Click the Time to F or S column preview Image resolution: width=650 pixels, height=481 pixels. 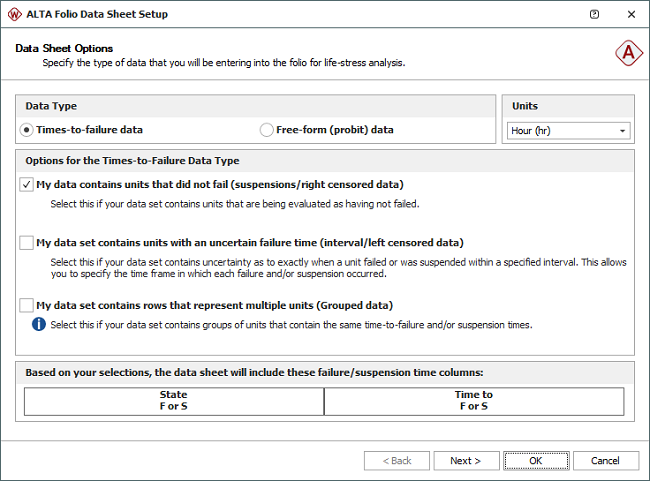474,401
